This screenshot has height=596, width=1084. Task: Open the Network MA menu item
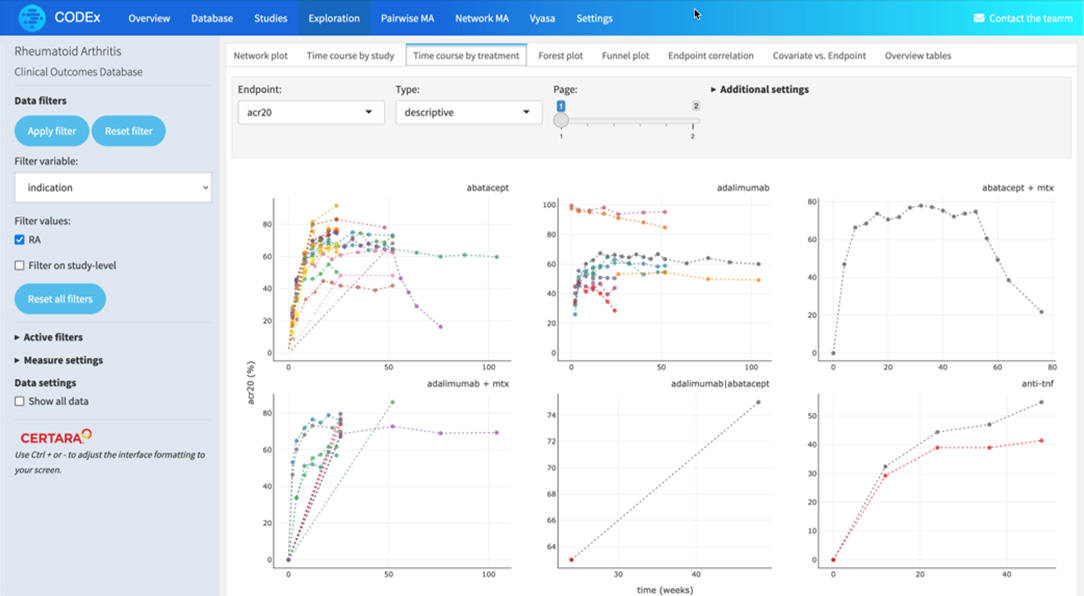point(482,18)
